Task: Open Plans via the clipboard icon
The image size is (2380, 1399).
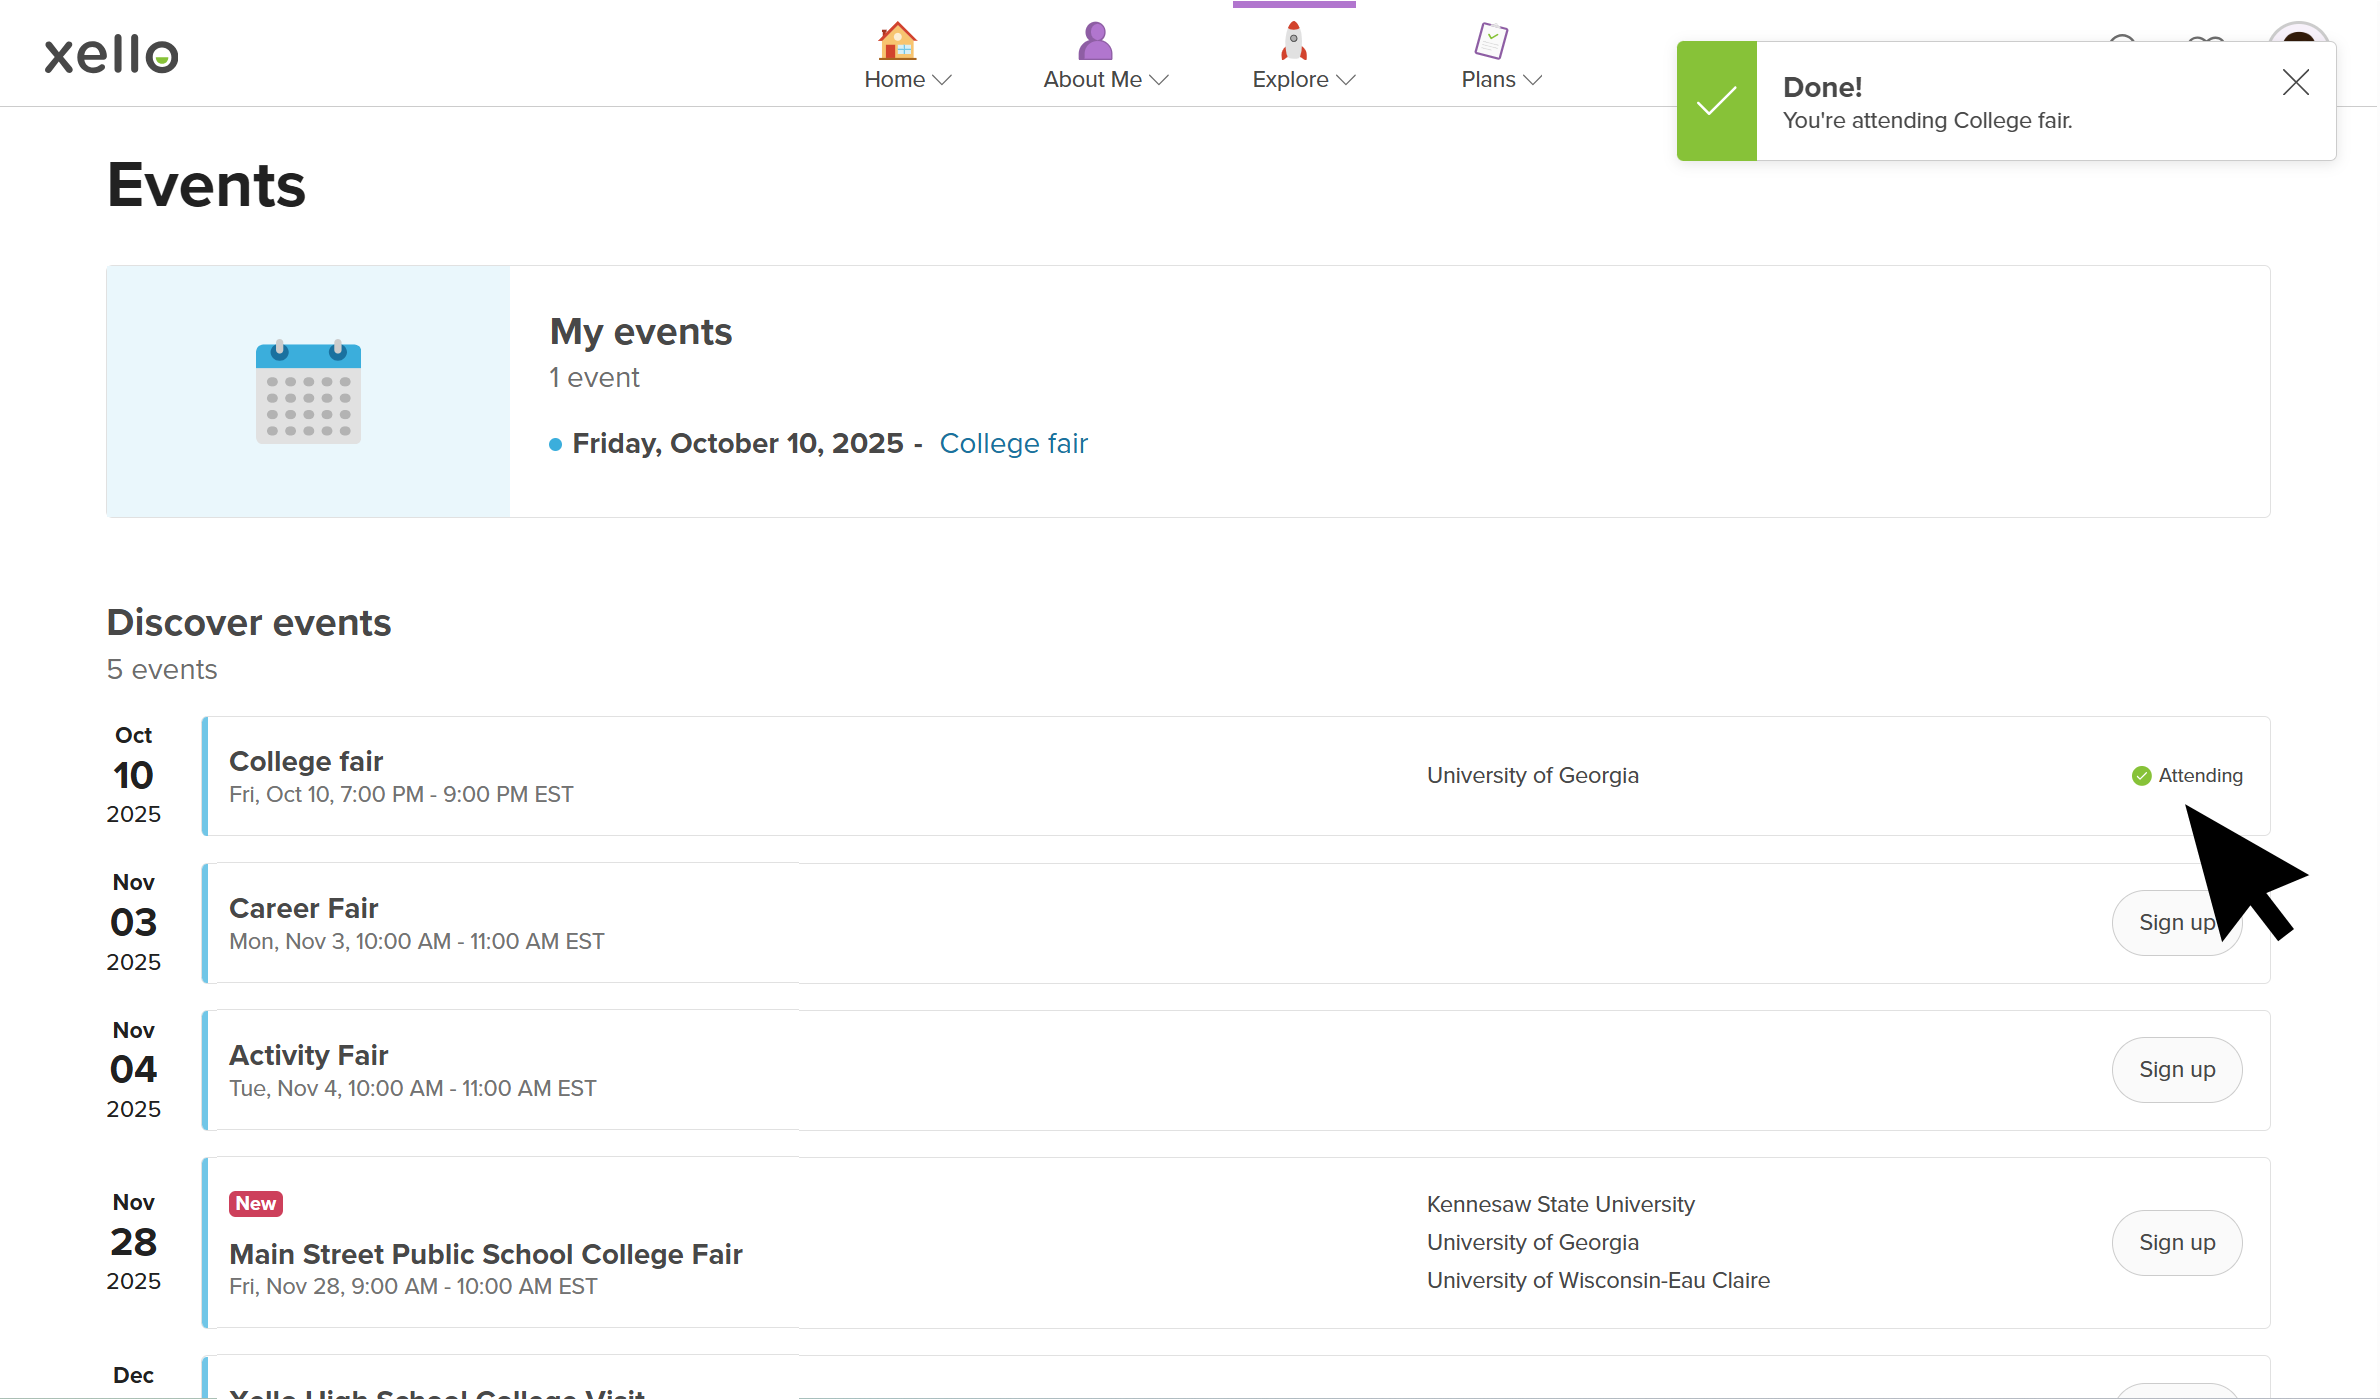Action: click(1489, 40)
